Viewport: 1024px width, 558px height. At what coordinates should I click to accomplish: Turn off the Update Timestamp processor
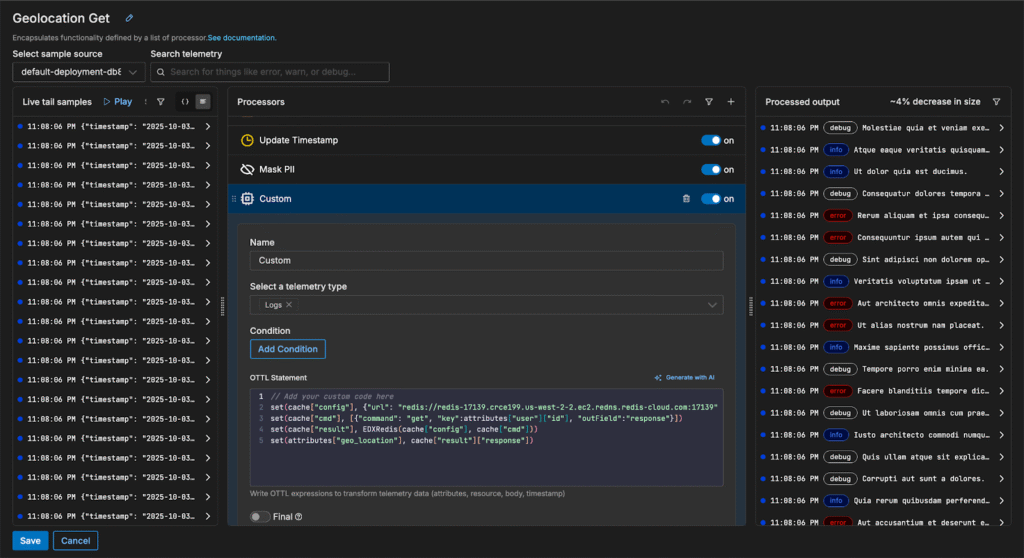[x=711, y=141]
